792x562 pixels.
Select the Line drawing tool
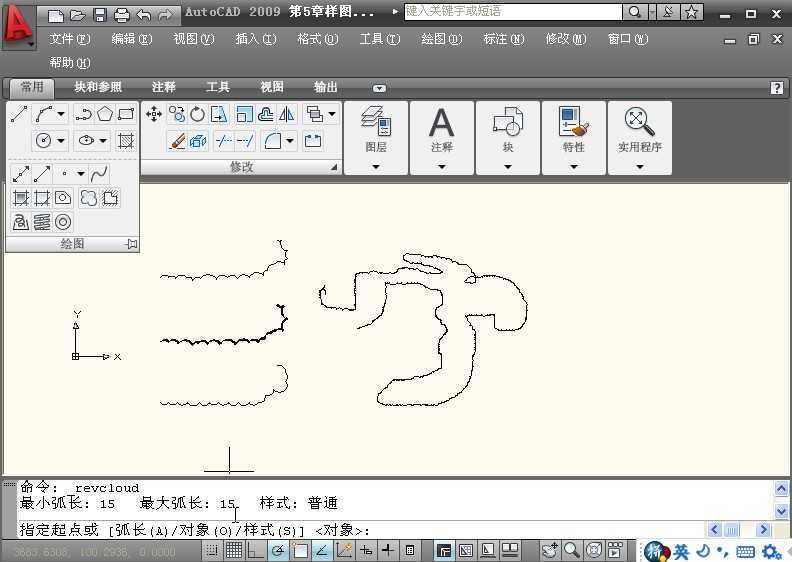click(19, 114)
